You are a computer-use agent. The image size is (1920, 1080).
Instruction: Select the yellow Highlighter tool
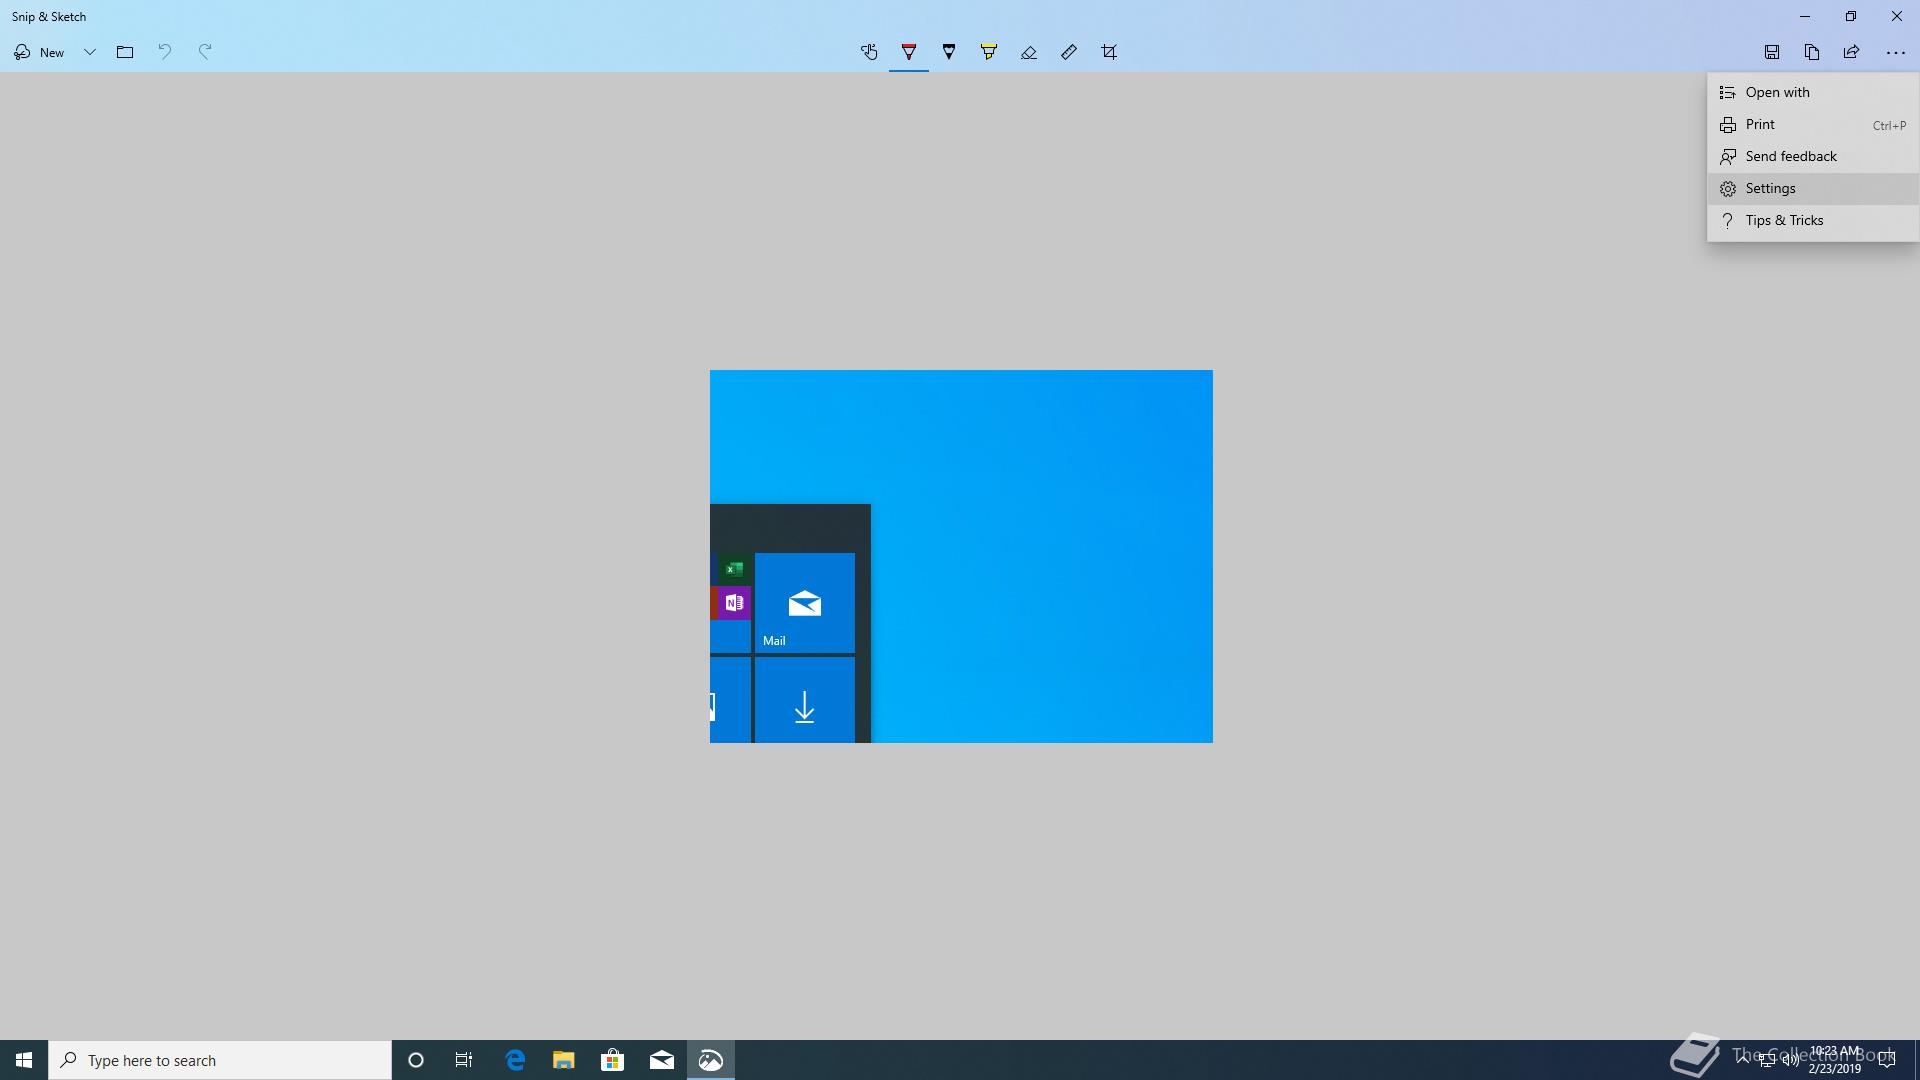(989, 52)
